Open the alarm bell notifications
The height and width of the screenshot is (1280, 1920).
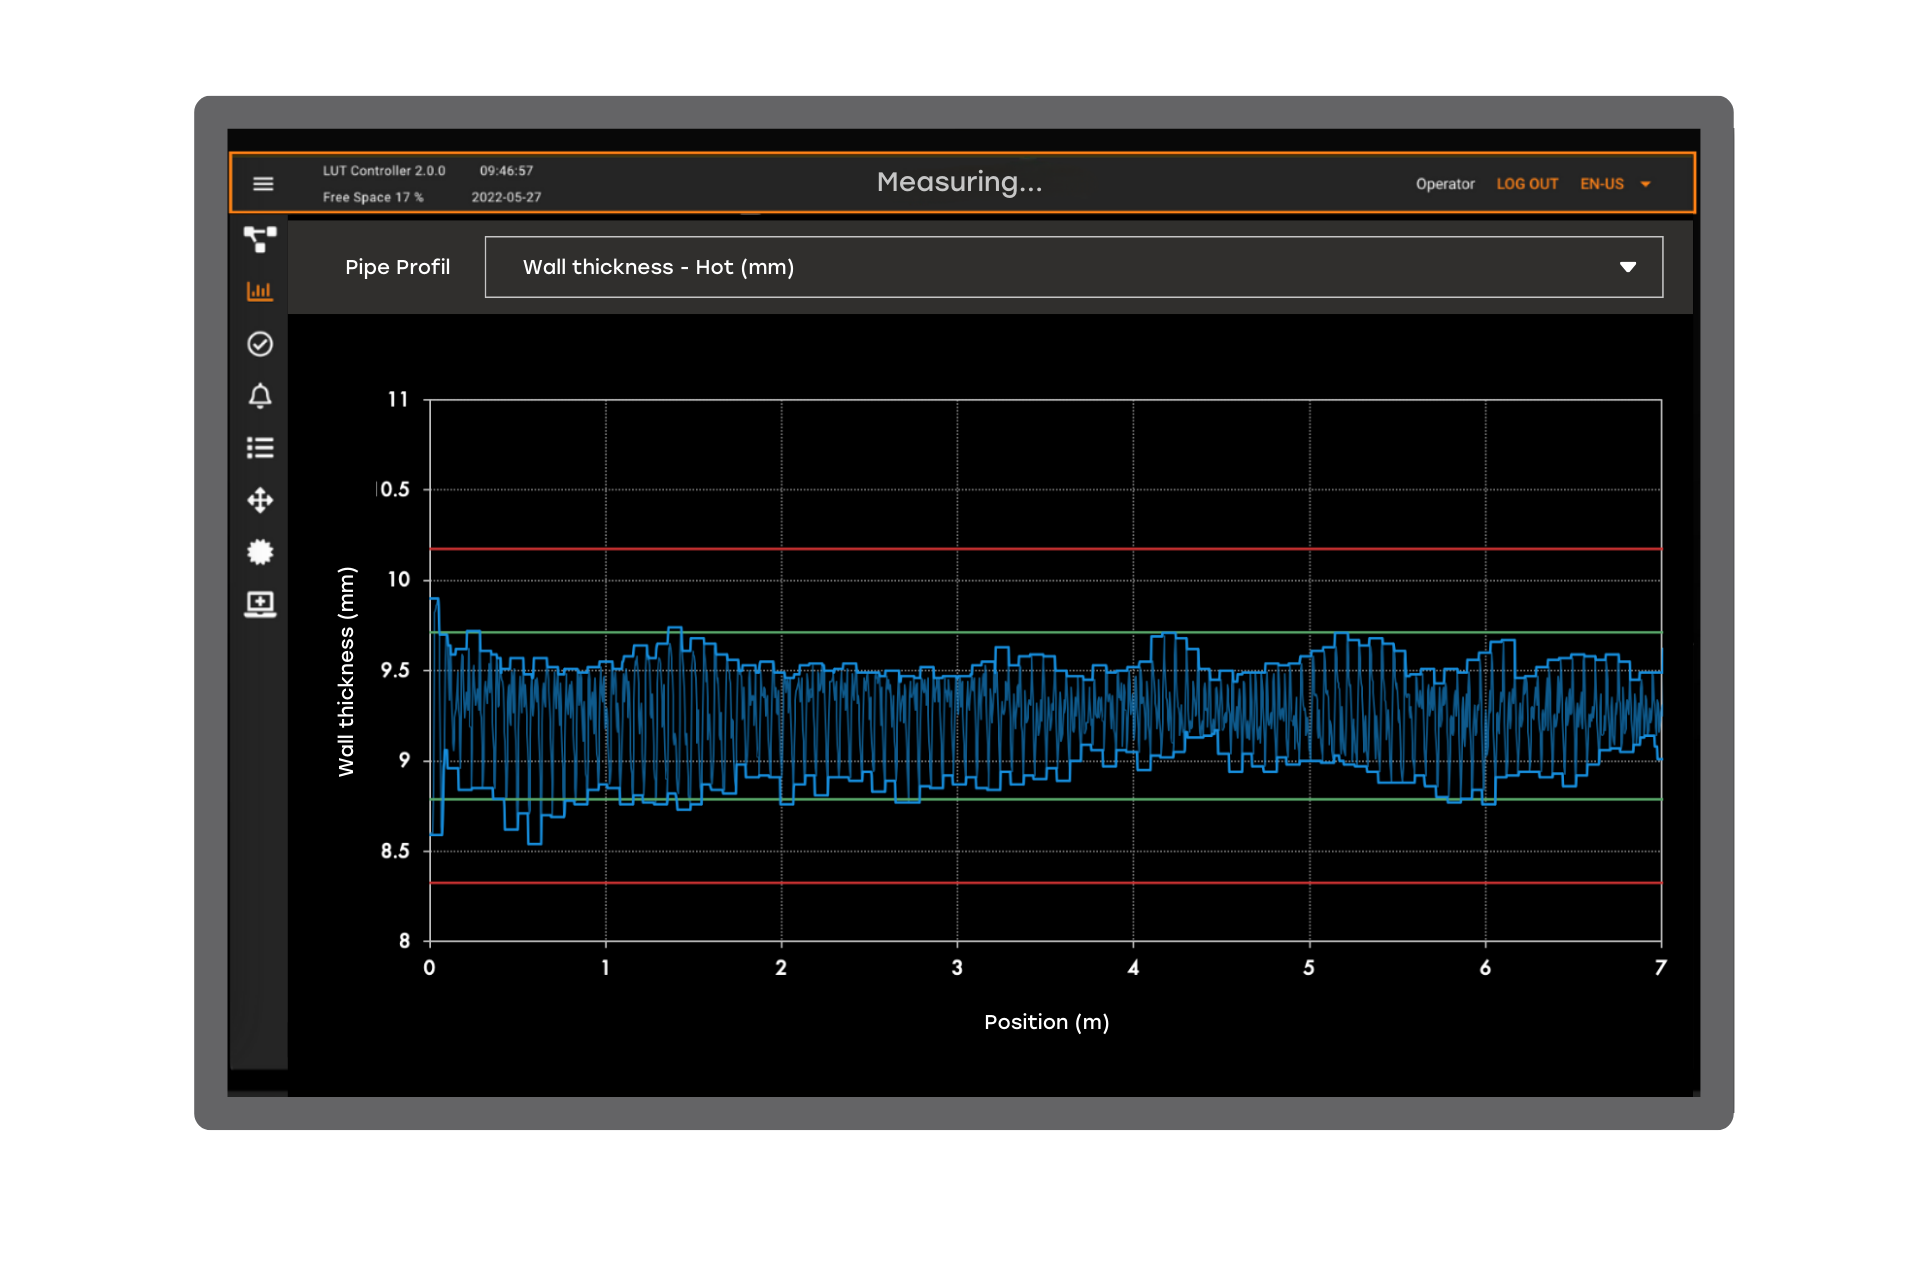260,396
